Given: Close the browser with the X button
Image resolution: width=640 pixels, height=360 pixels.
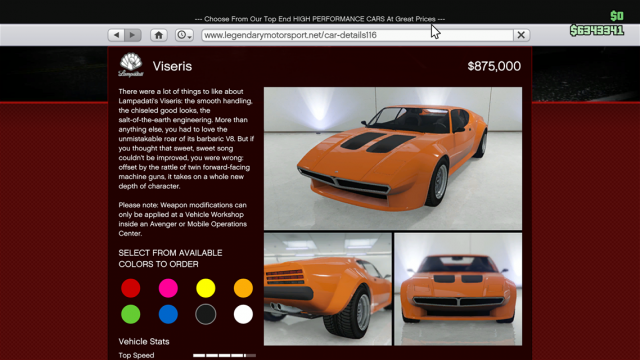Looking at the screenshot, I should point(521,35).
